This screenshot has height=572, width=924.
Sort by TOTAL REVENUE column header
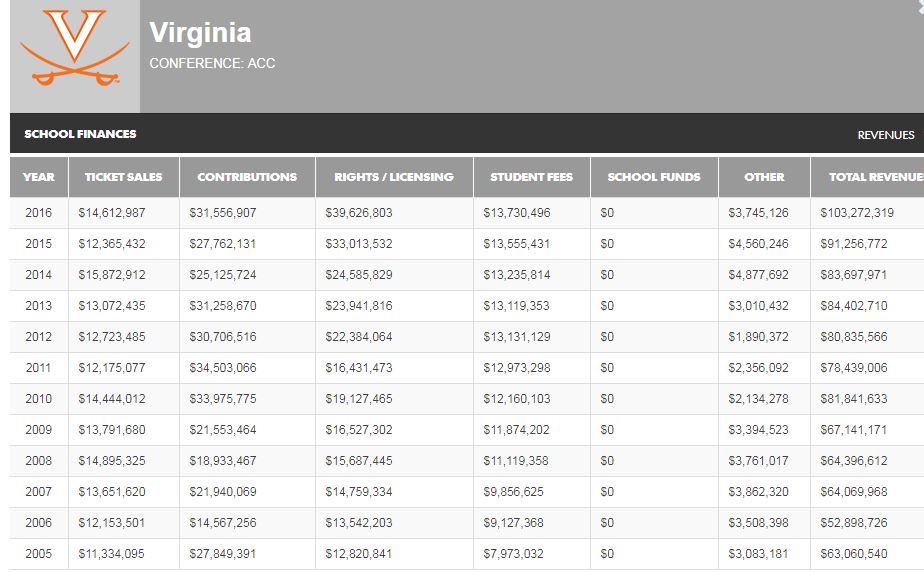(x=867, y=177)
